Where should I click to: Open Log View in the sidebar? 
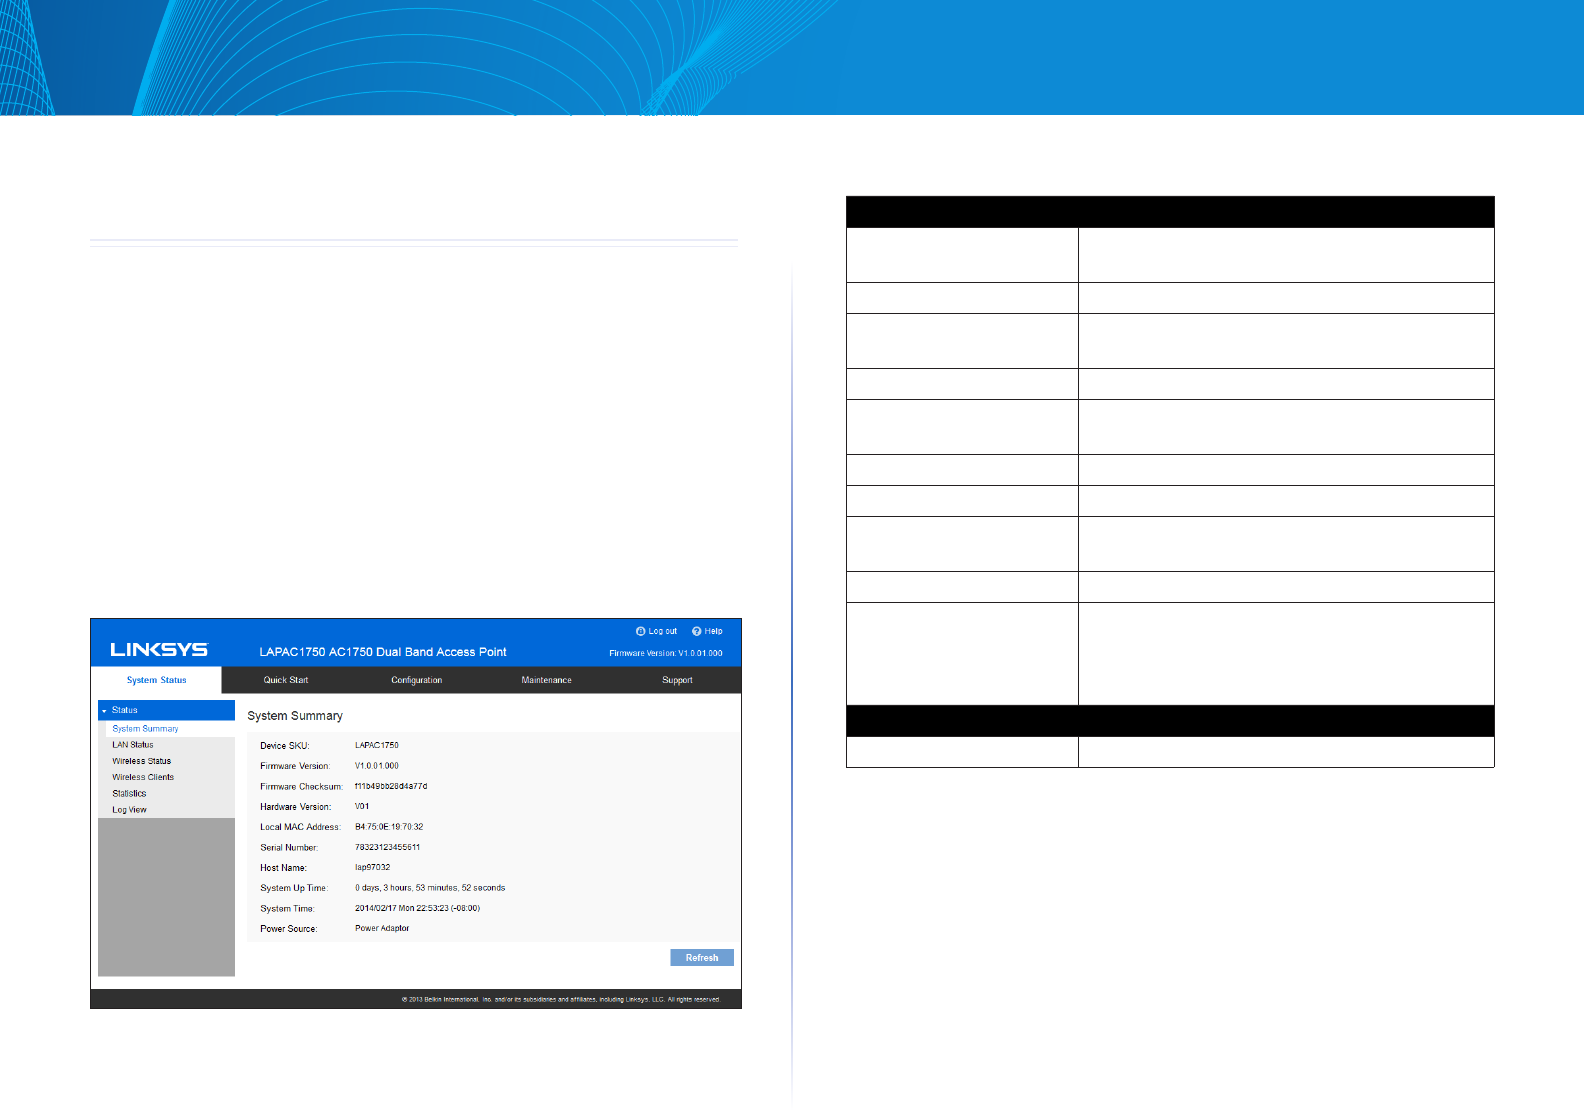[129, 810]
